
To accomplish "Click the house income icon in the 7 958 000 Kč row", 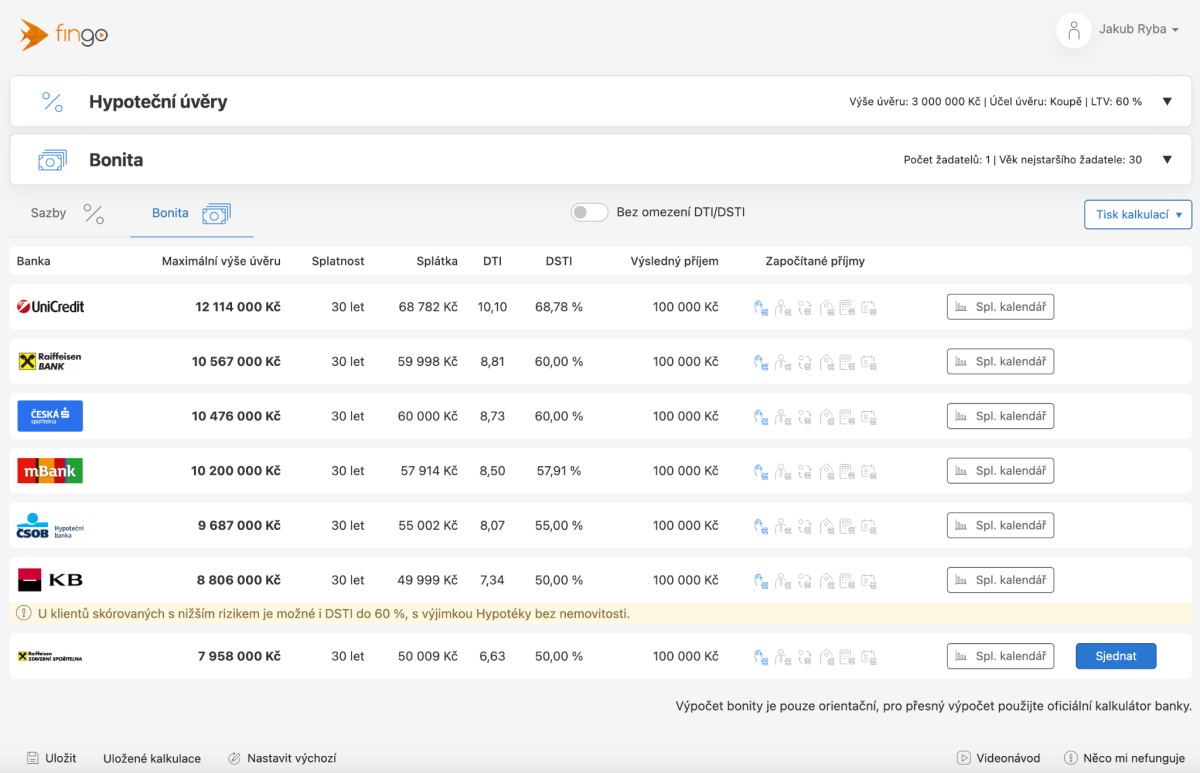I will coord(827,656).
